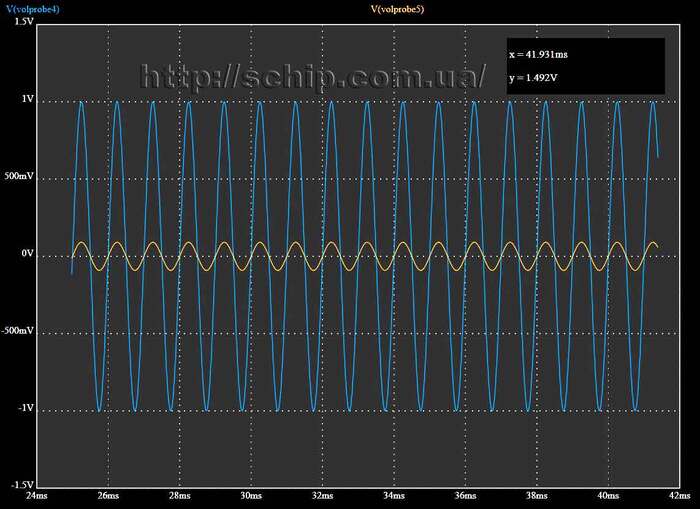The height and width of the screenshot is (509, 700).
Task: Click the 32ms time axis label
Action: pos(322,495)
